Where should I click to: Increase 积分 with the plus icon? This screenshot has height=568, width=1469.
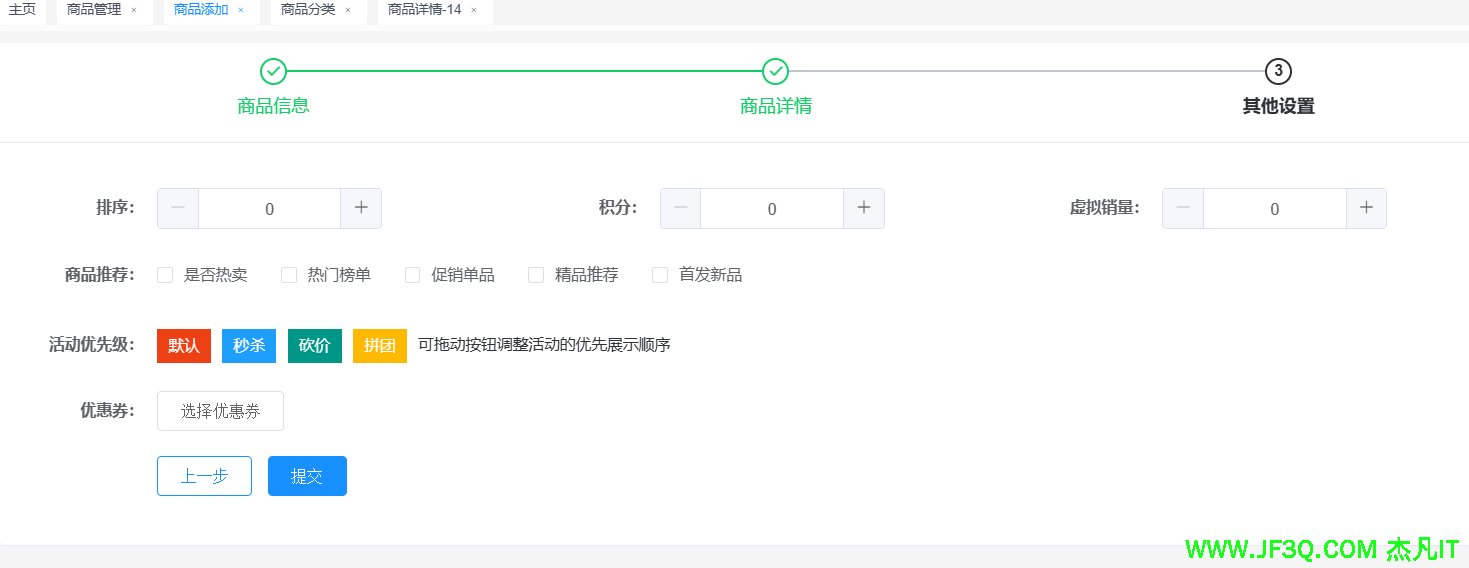coord(864,208)
